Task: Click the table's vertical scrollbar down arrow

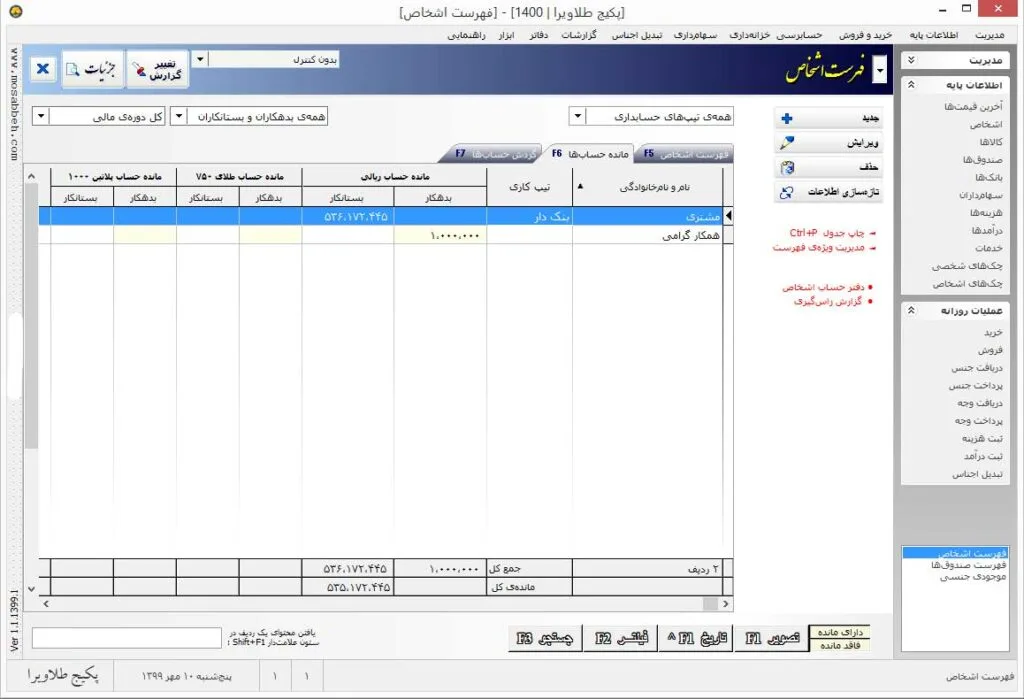Action: 31,589
